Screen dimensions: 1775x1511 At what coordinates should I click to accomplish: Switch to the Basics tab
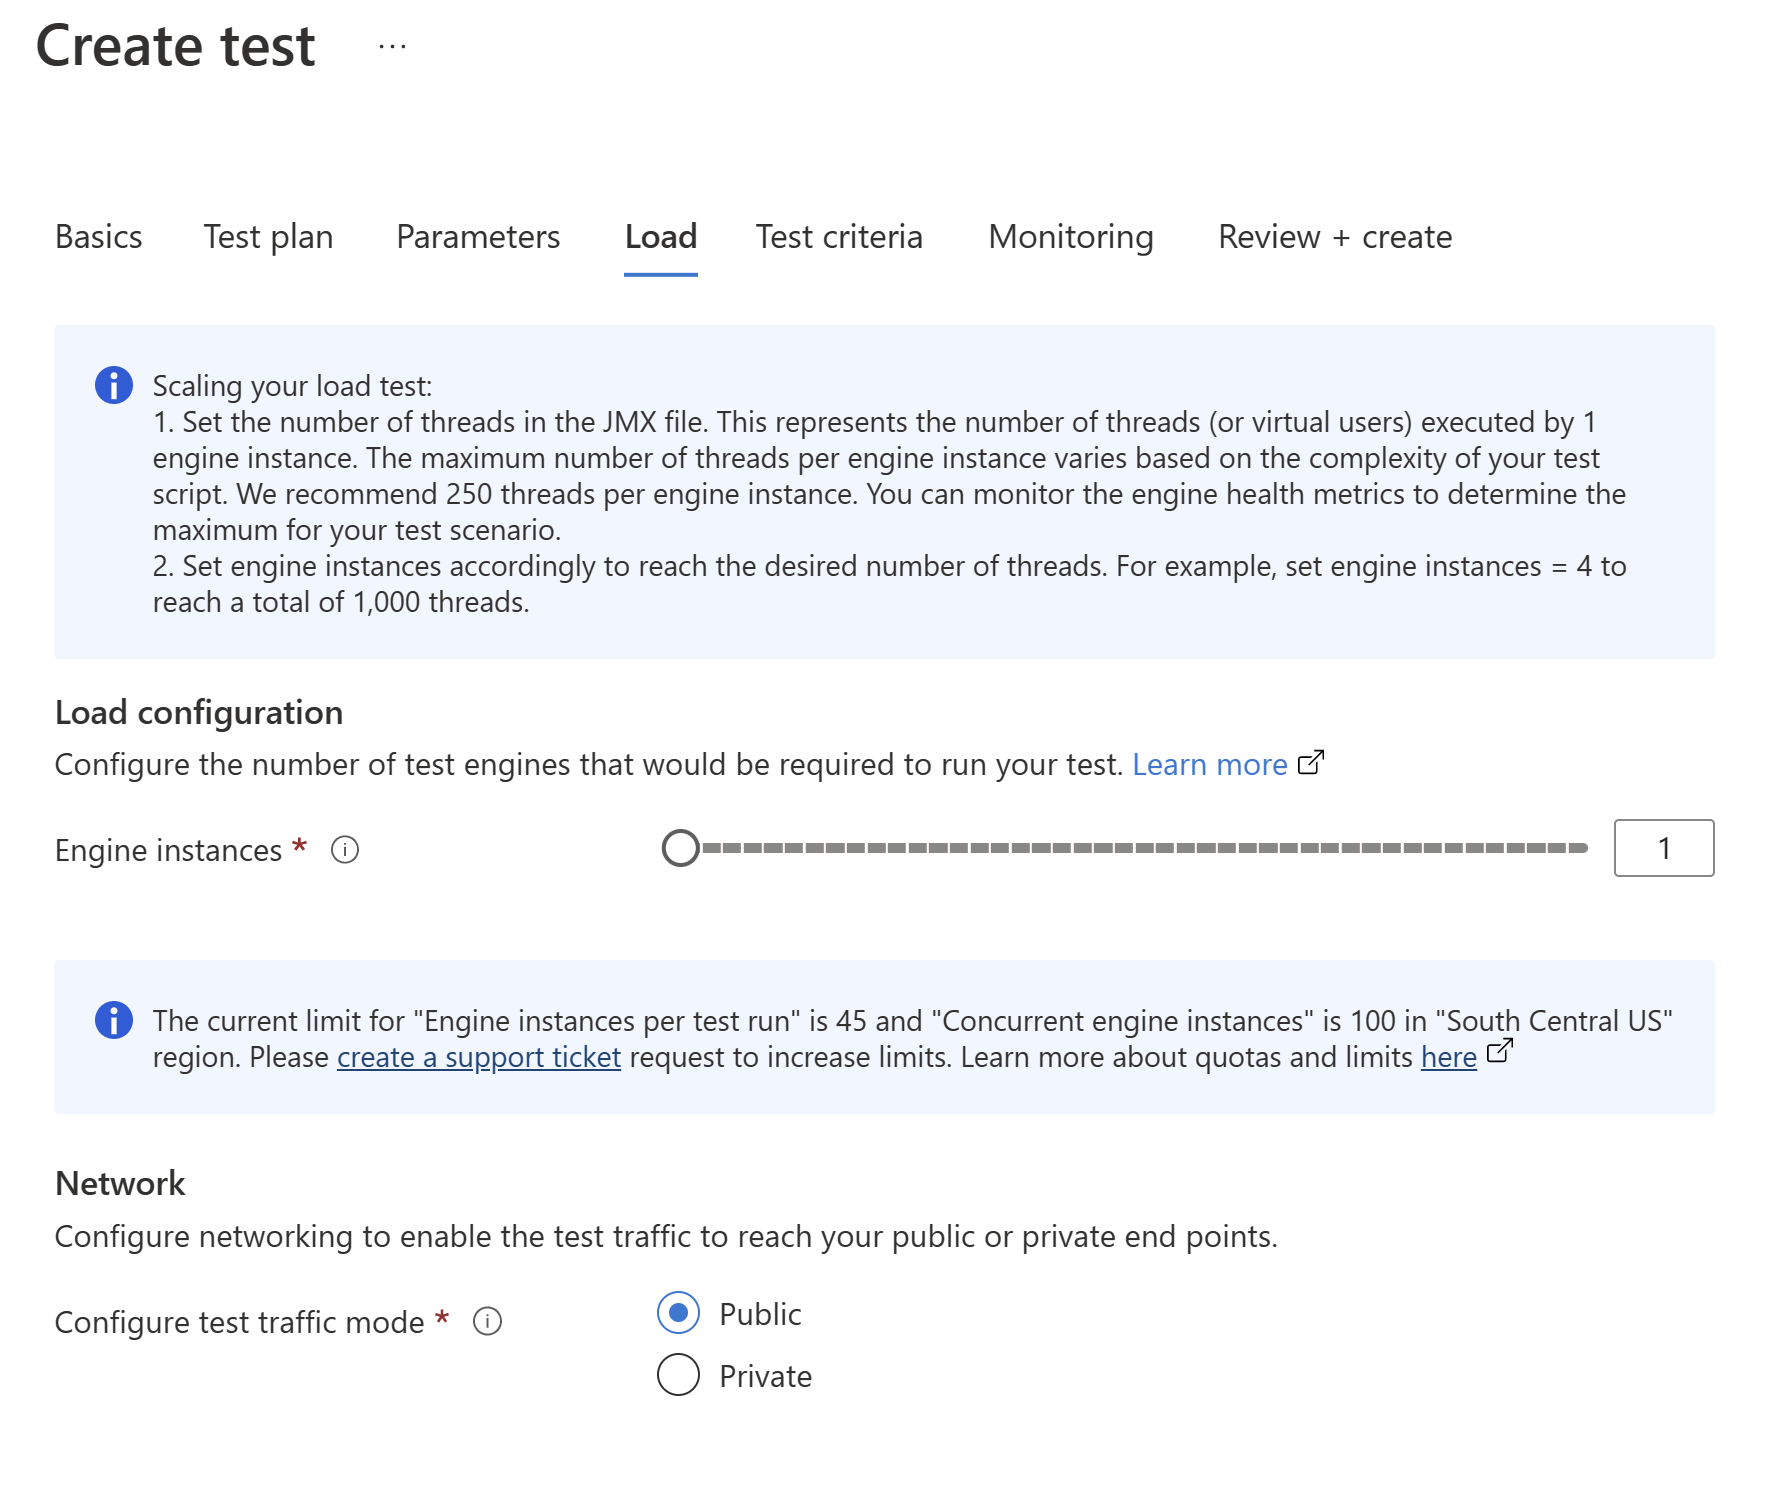click(99, 237)
